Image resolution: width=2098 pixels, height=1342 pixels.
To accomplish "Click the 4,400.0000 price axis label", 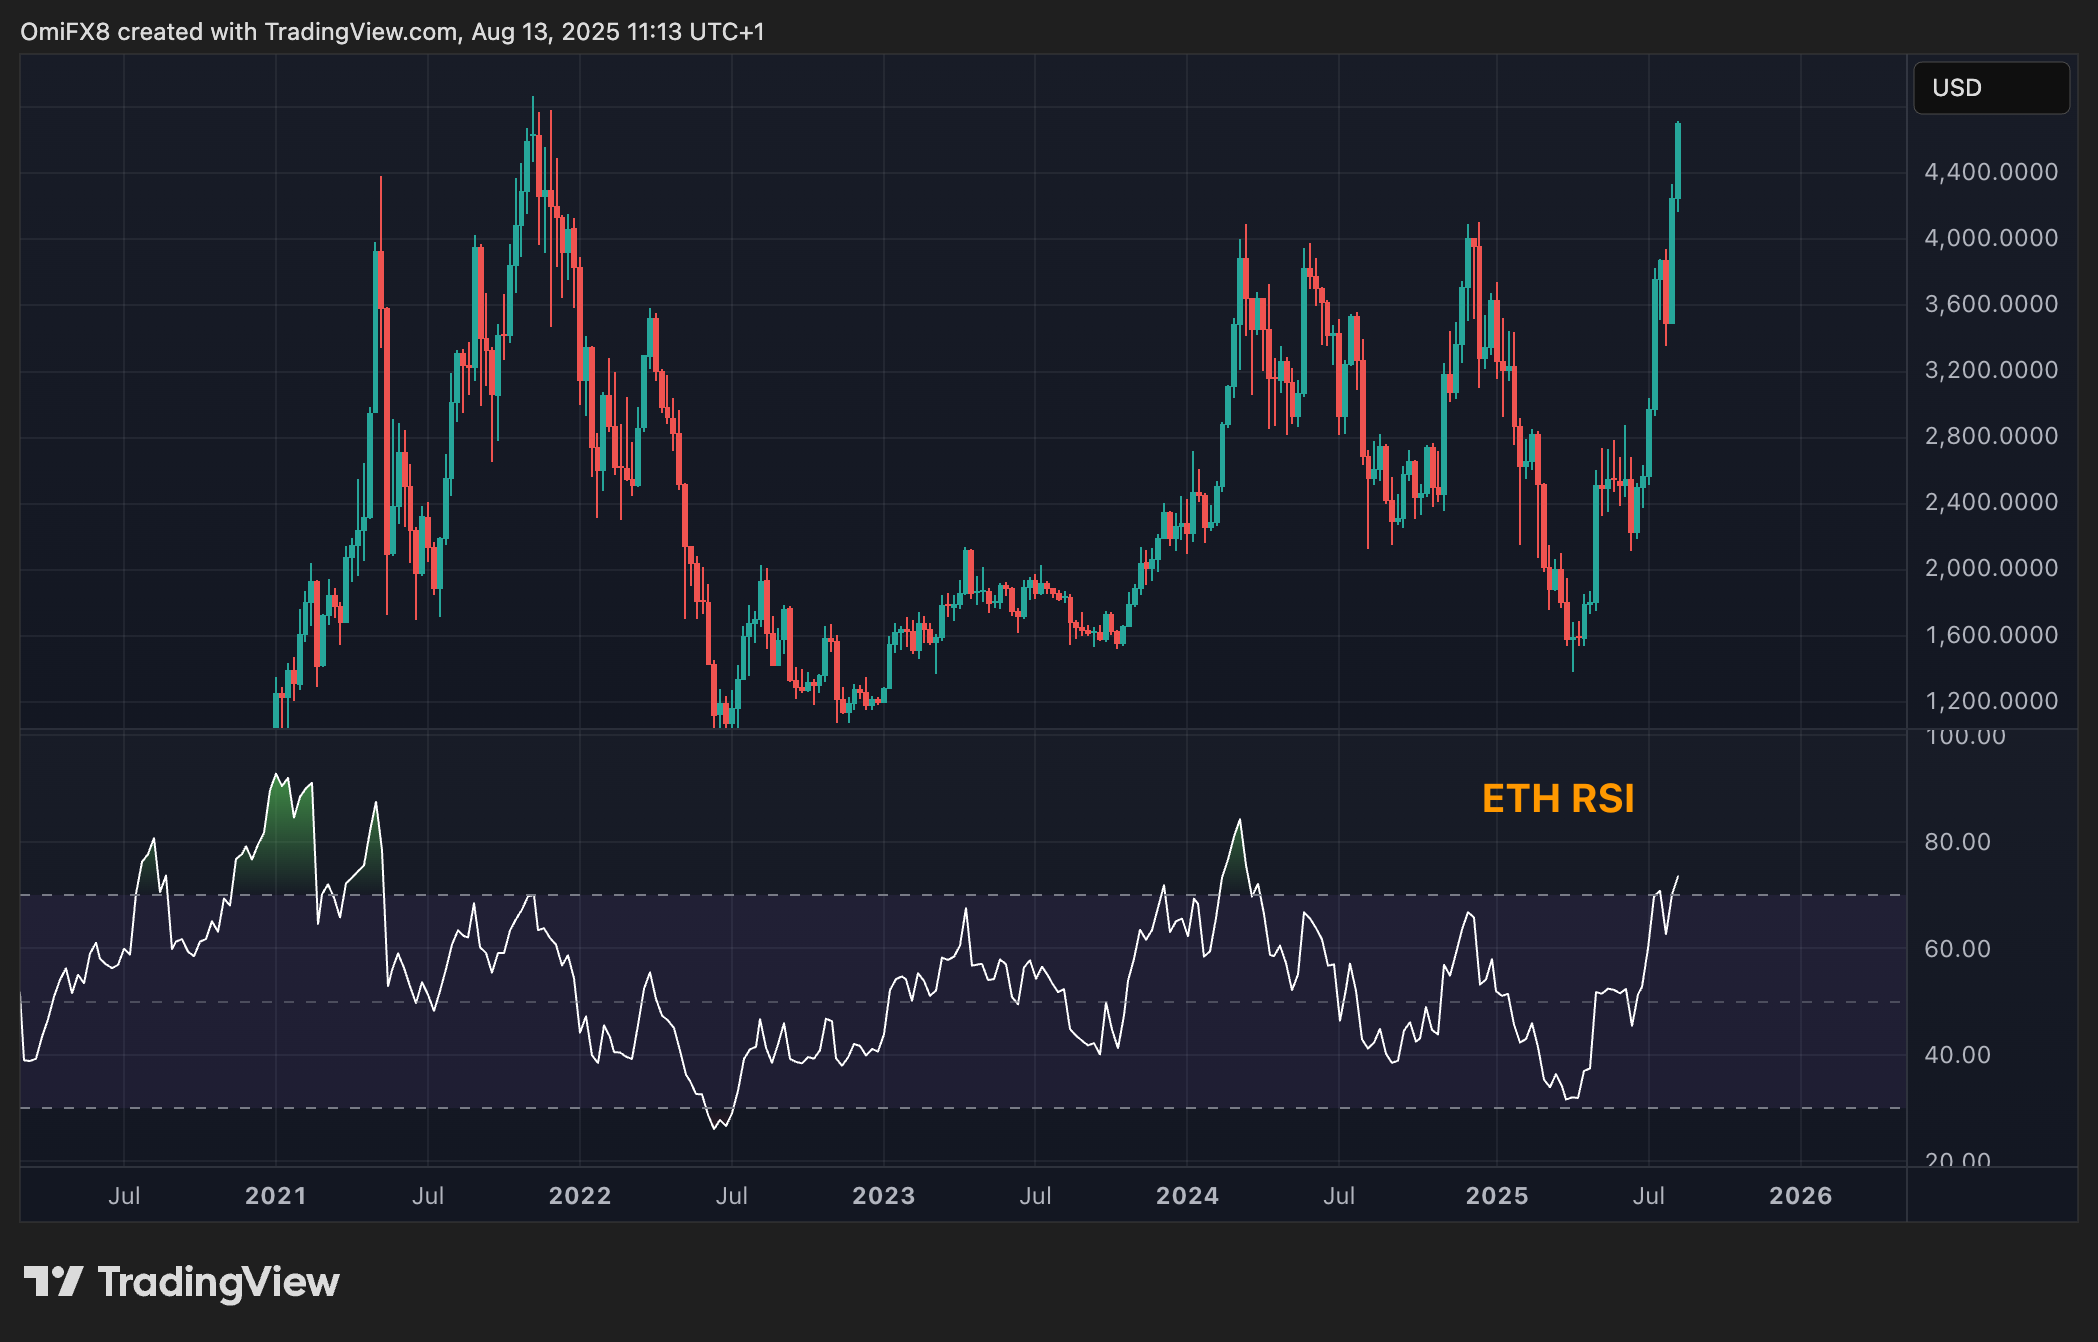I will click(1991, 172).
